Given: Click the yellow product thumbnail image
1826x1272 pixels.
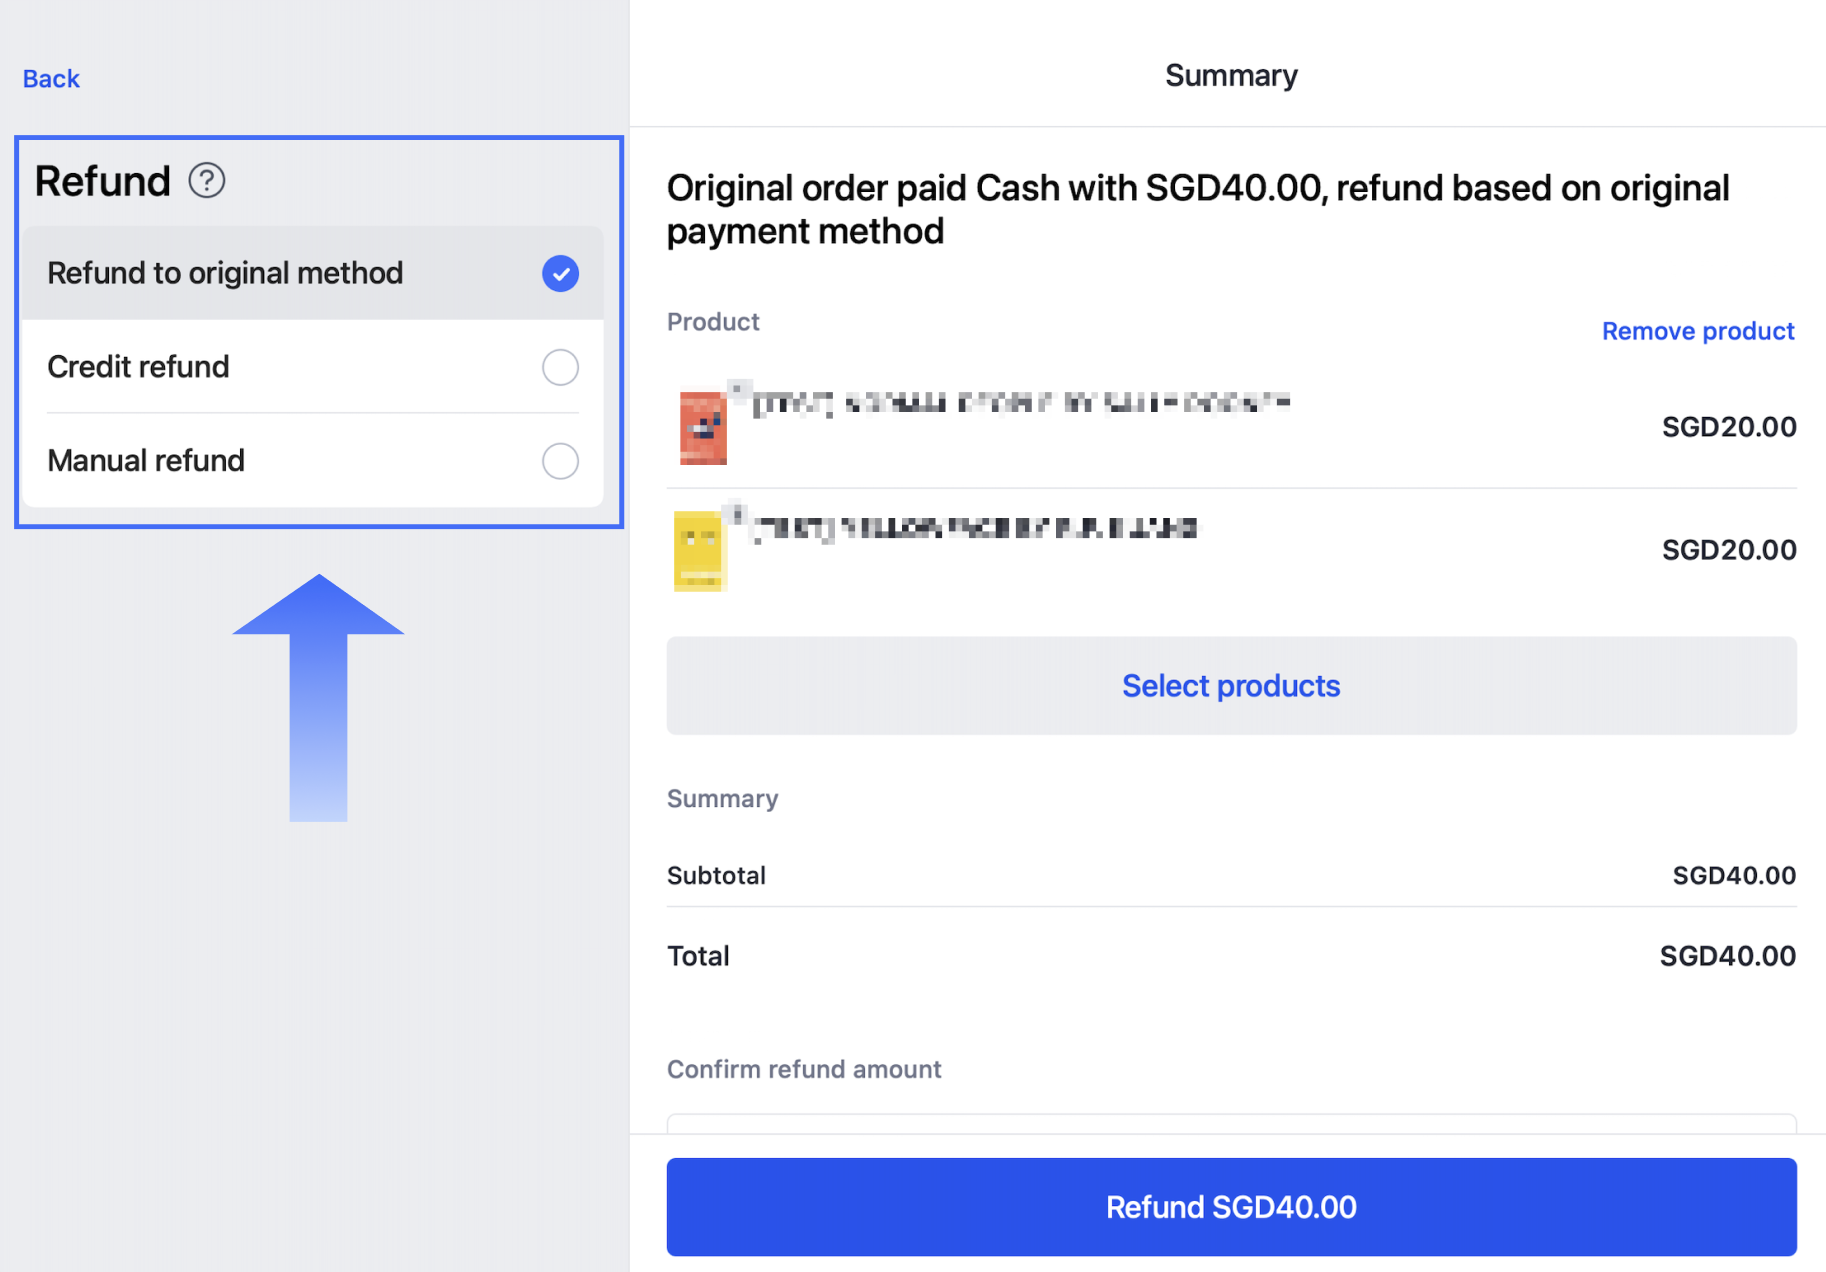Looking at the screenshot, I should [698, 551].
